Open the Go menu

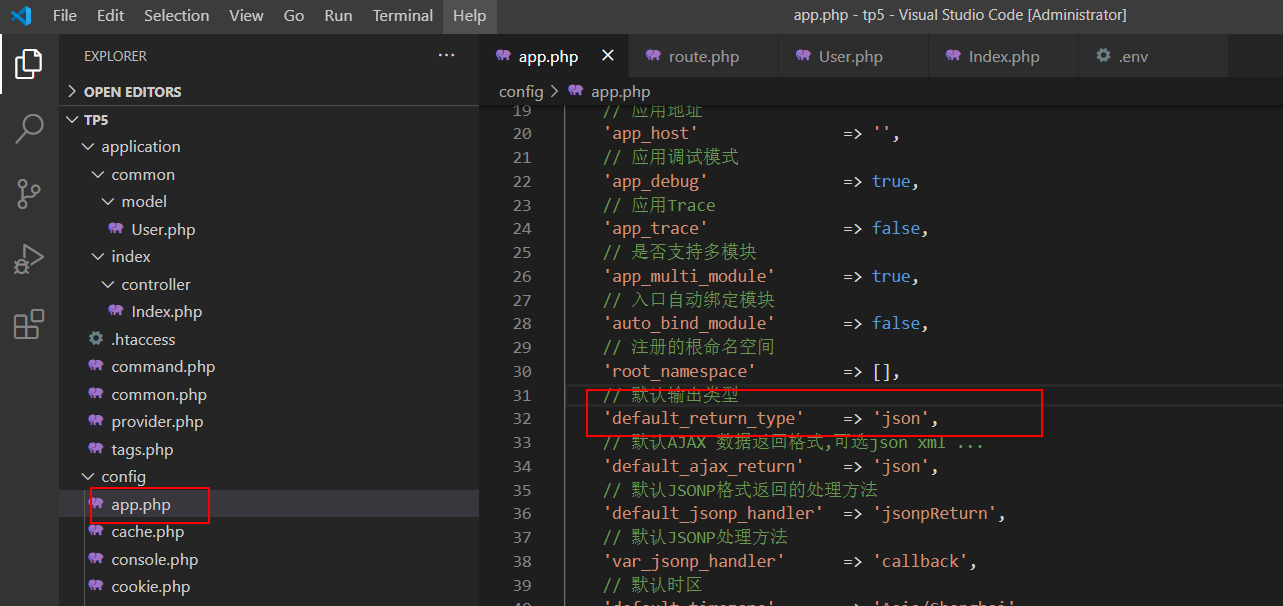tap(294, 15)
